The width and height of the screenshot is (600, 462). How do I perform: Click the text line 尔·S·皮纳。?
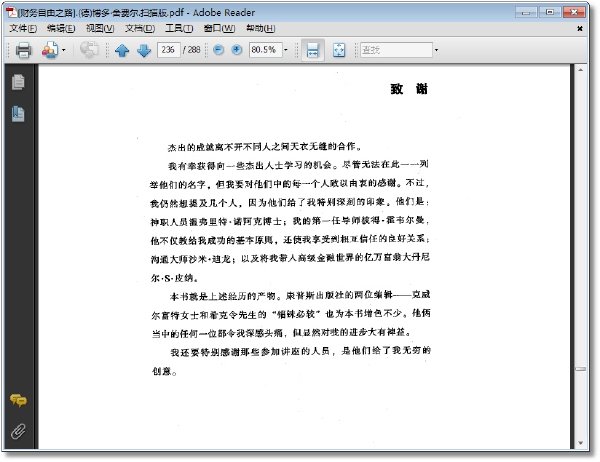pyautogui.click(x=175, y=278)
